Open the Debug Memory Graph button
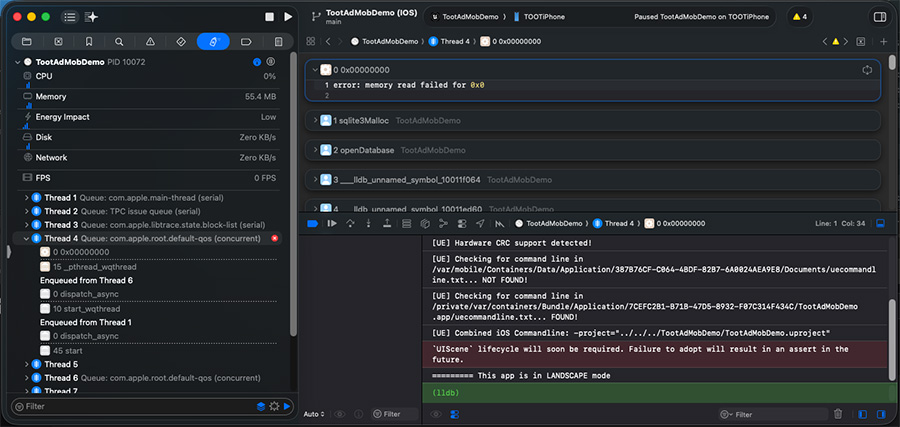The height and width of the screenshot is (427, 900). tap(443, 223)
